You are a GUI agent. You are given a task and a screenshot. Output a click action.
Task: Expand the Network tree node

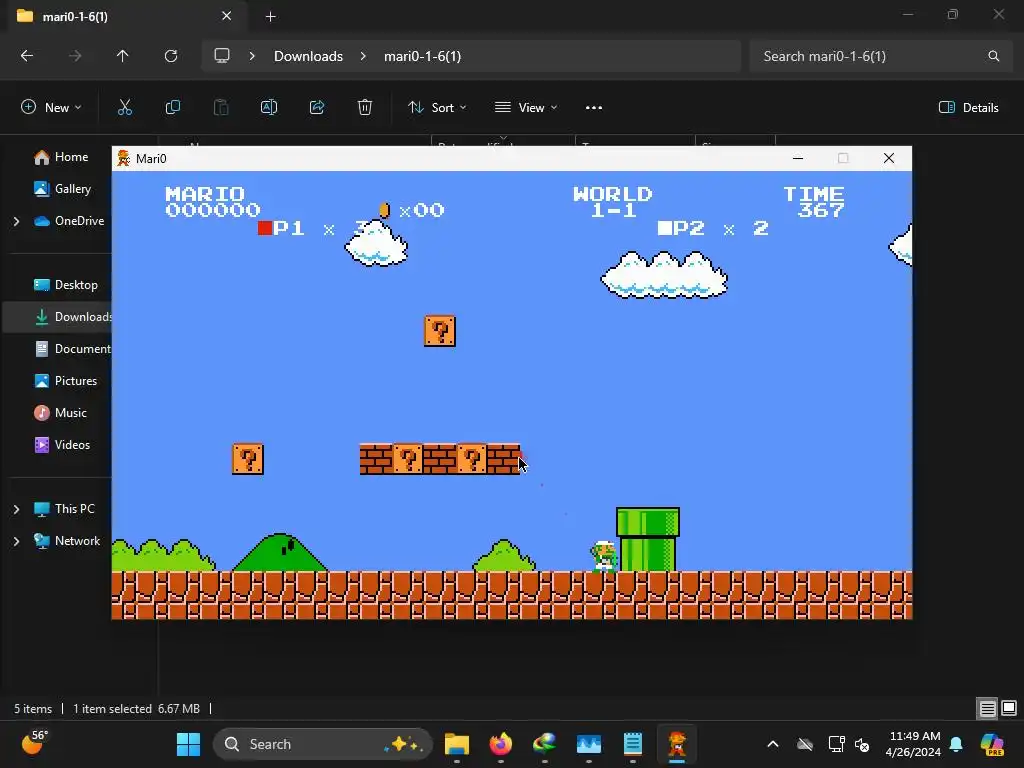click(16, 541)
